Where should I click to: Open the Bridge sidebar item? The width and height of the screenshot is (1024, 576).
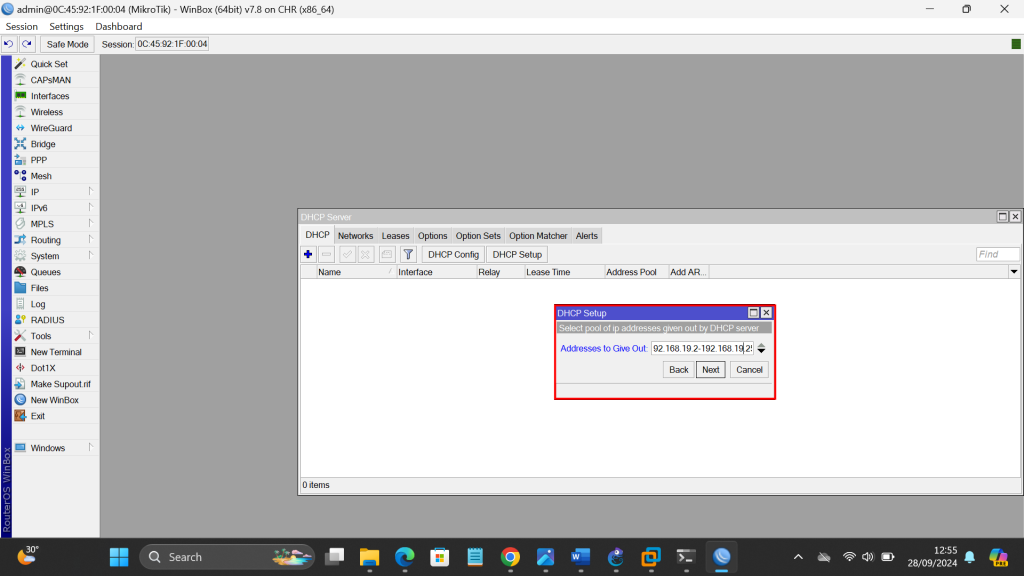click(43, 144)
